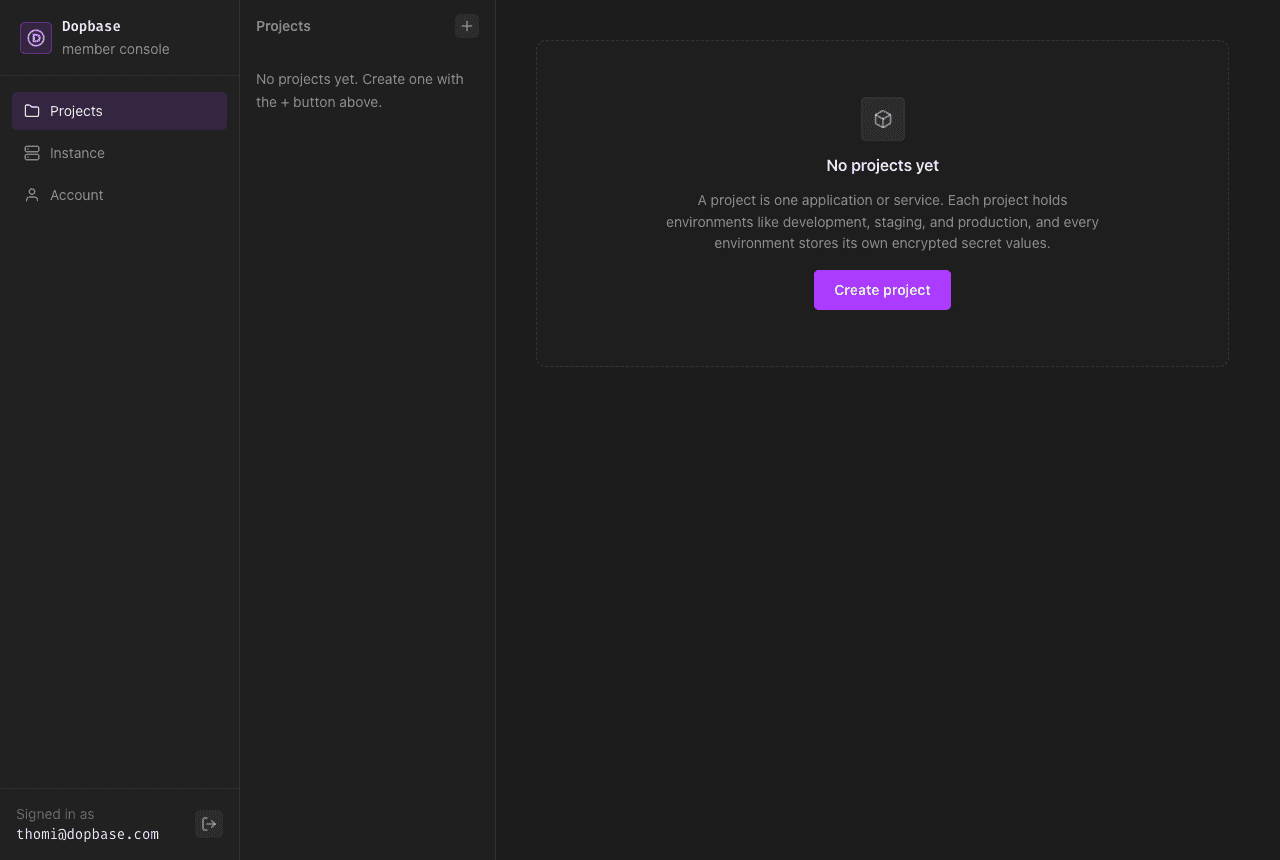Image resolution: width=1280 pixels, height=860 pixels.
Task: Go to the Instance section label
Action: 77,153
